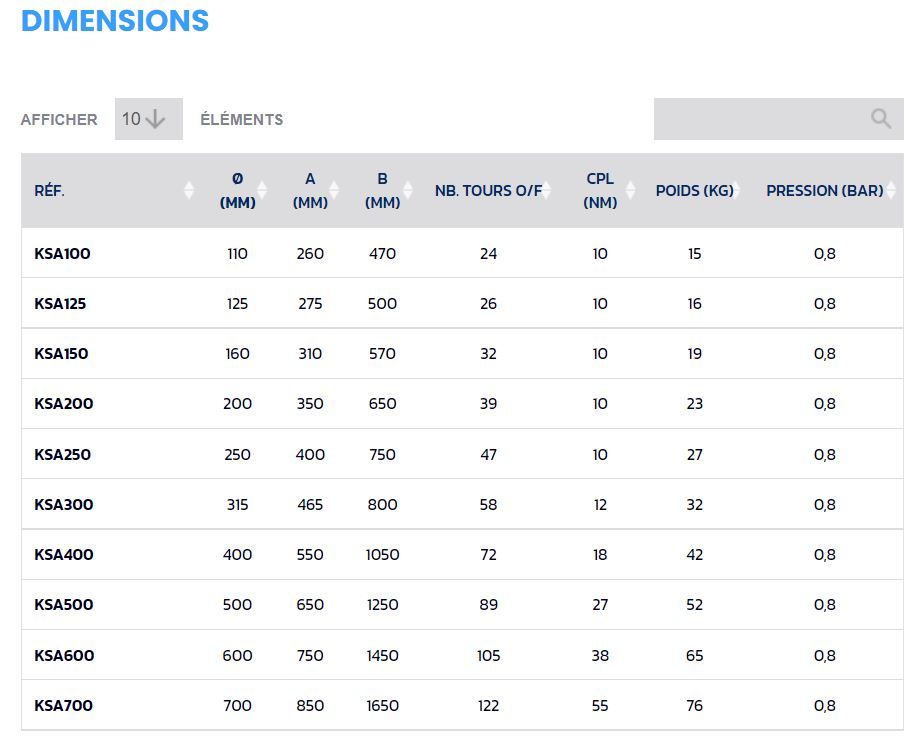
Task: Click sort arrows for Ø (MM) column
Action: pos(262,190)
